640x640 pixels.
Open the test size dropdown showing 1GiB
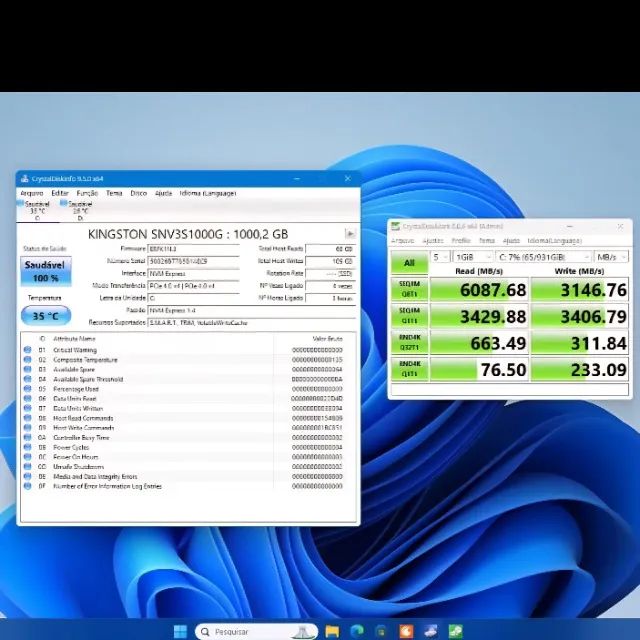(x=473, y=257)
